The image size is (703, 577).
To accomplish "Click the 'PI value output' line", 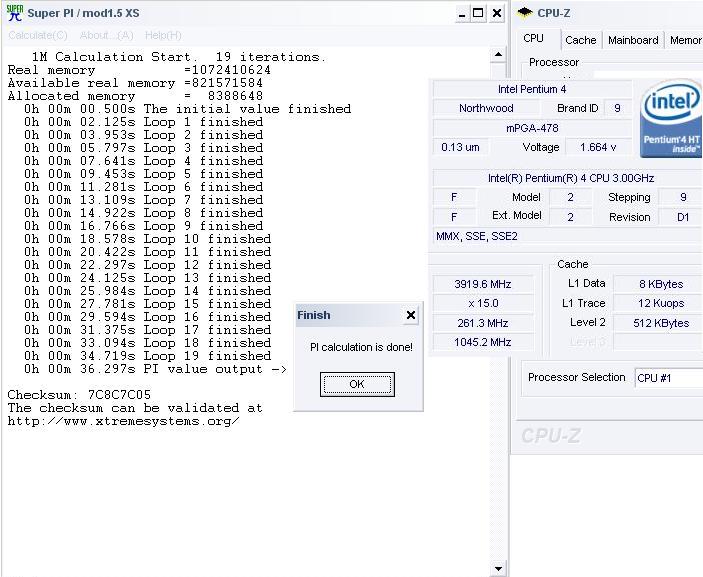I will point(156,369).
